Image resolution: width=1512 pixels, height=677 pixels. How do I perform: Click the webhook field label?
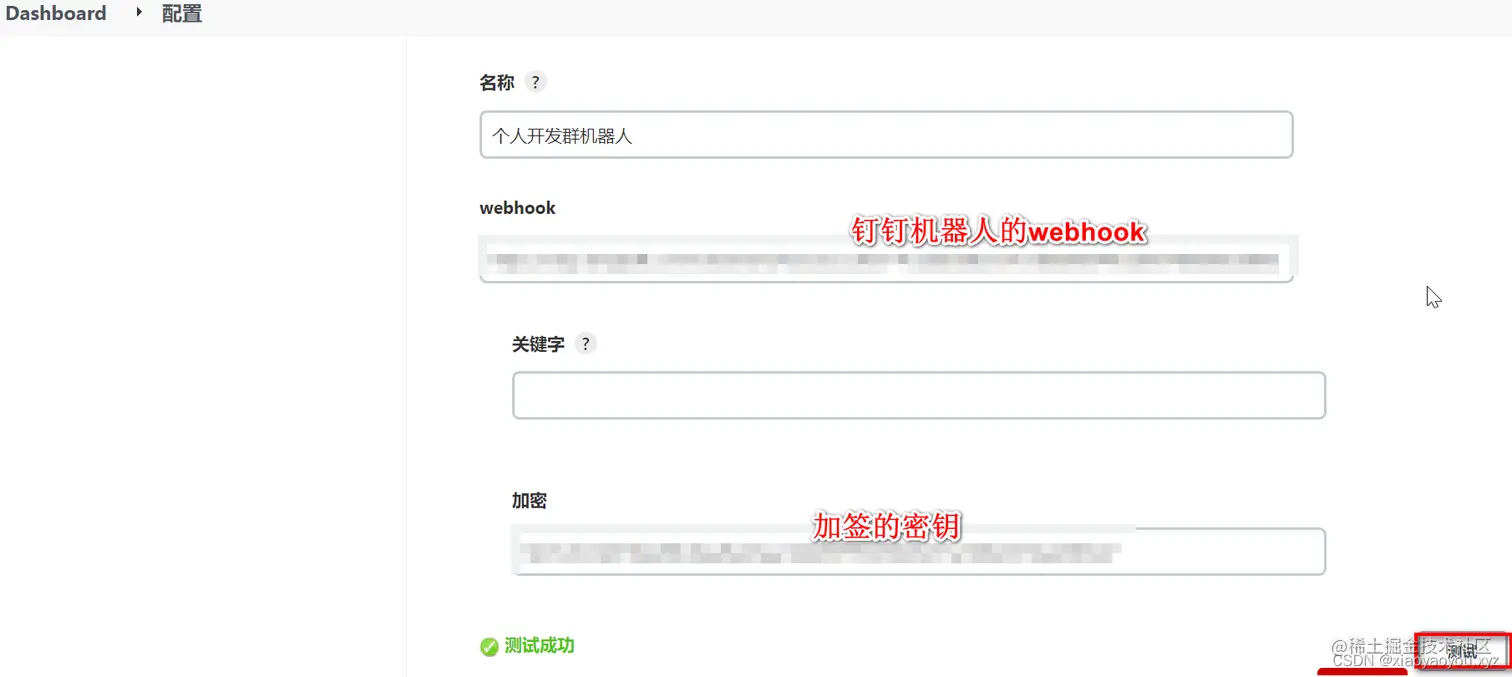coord(518,208)
